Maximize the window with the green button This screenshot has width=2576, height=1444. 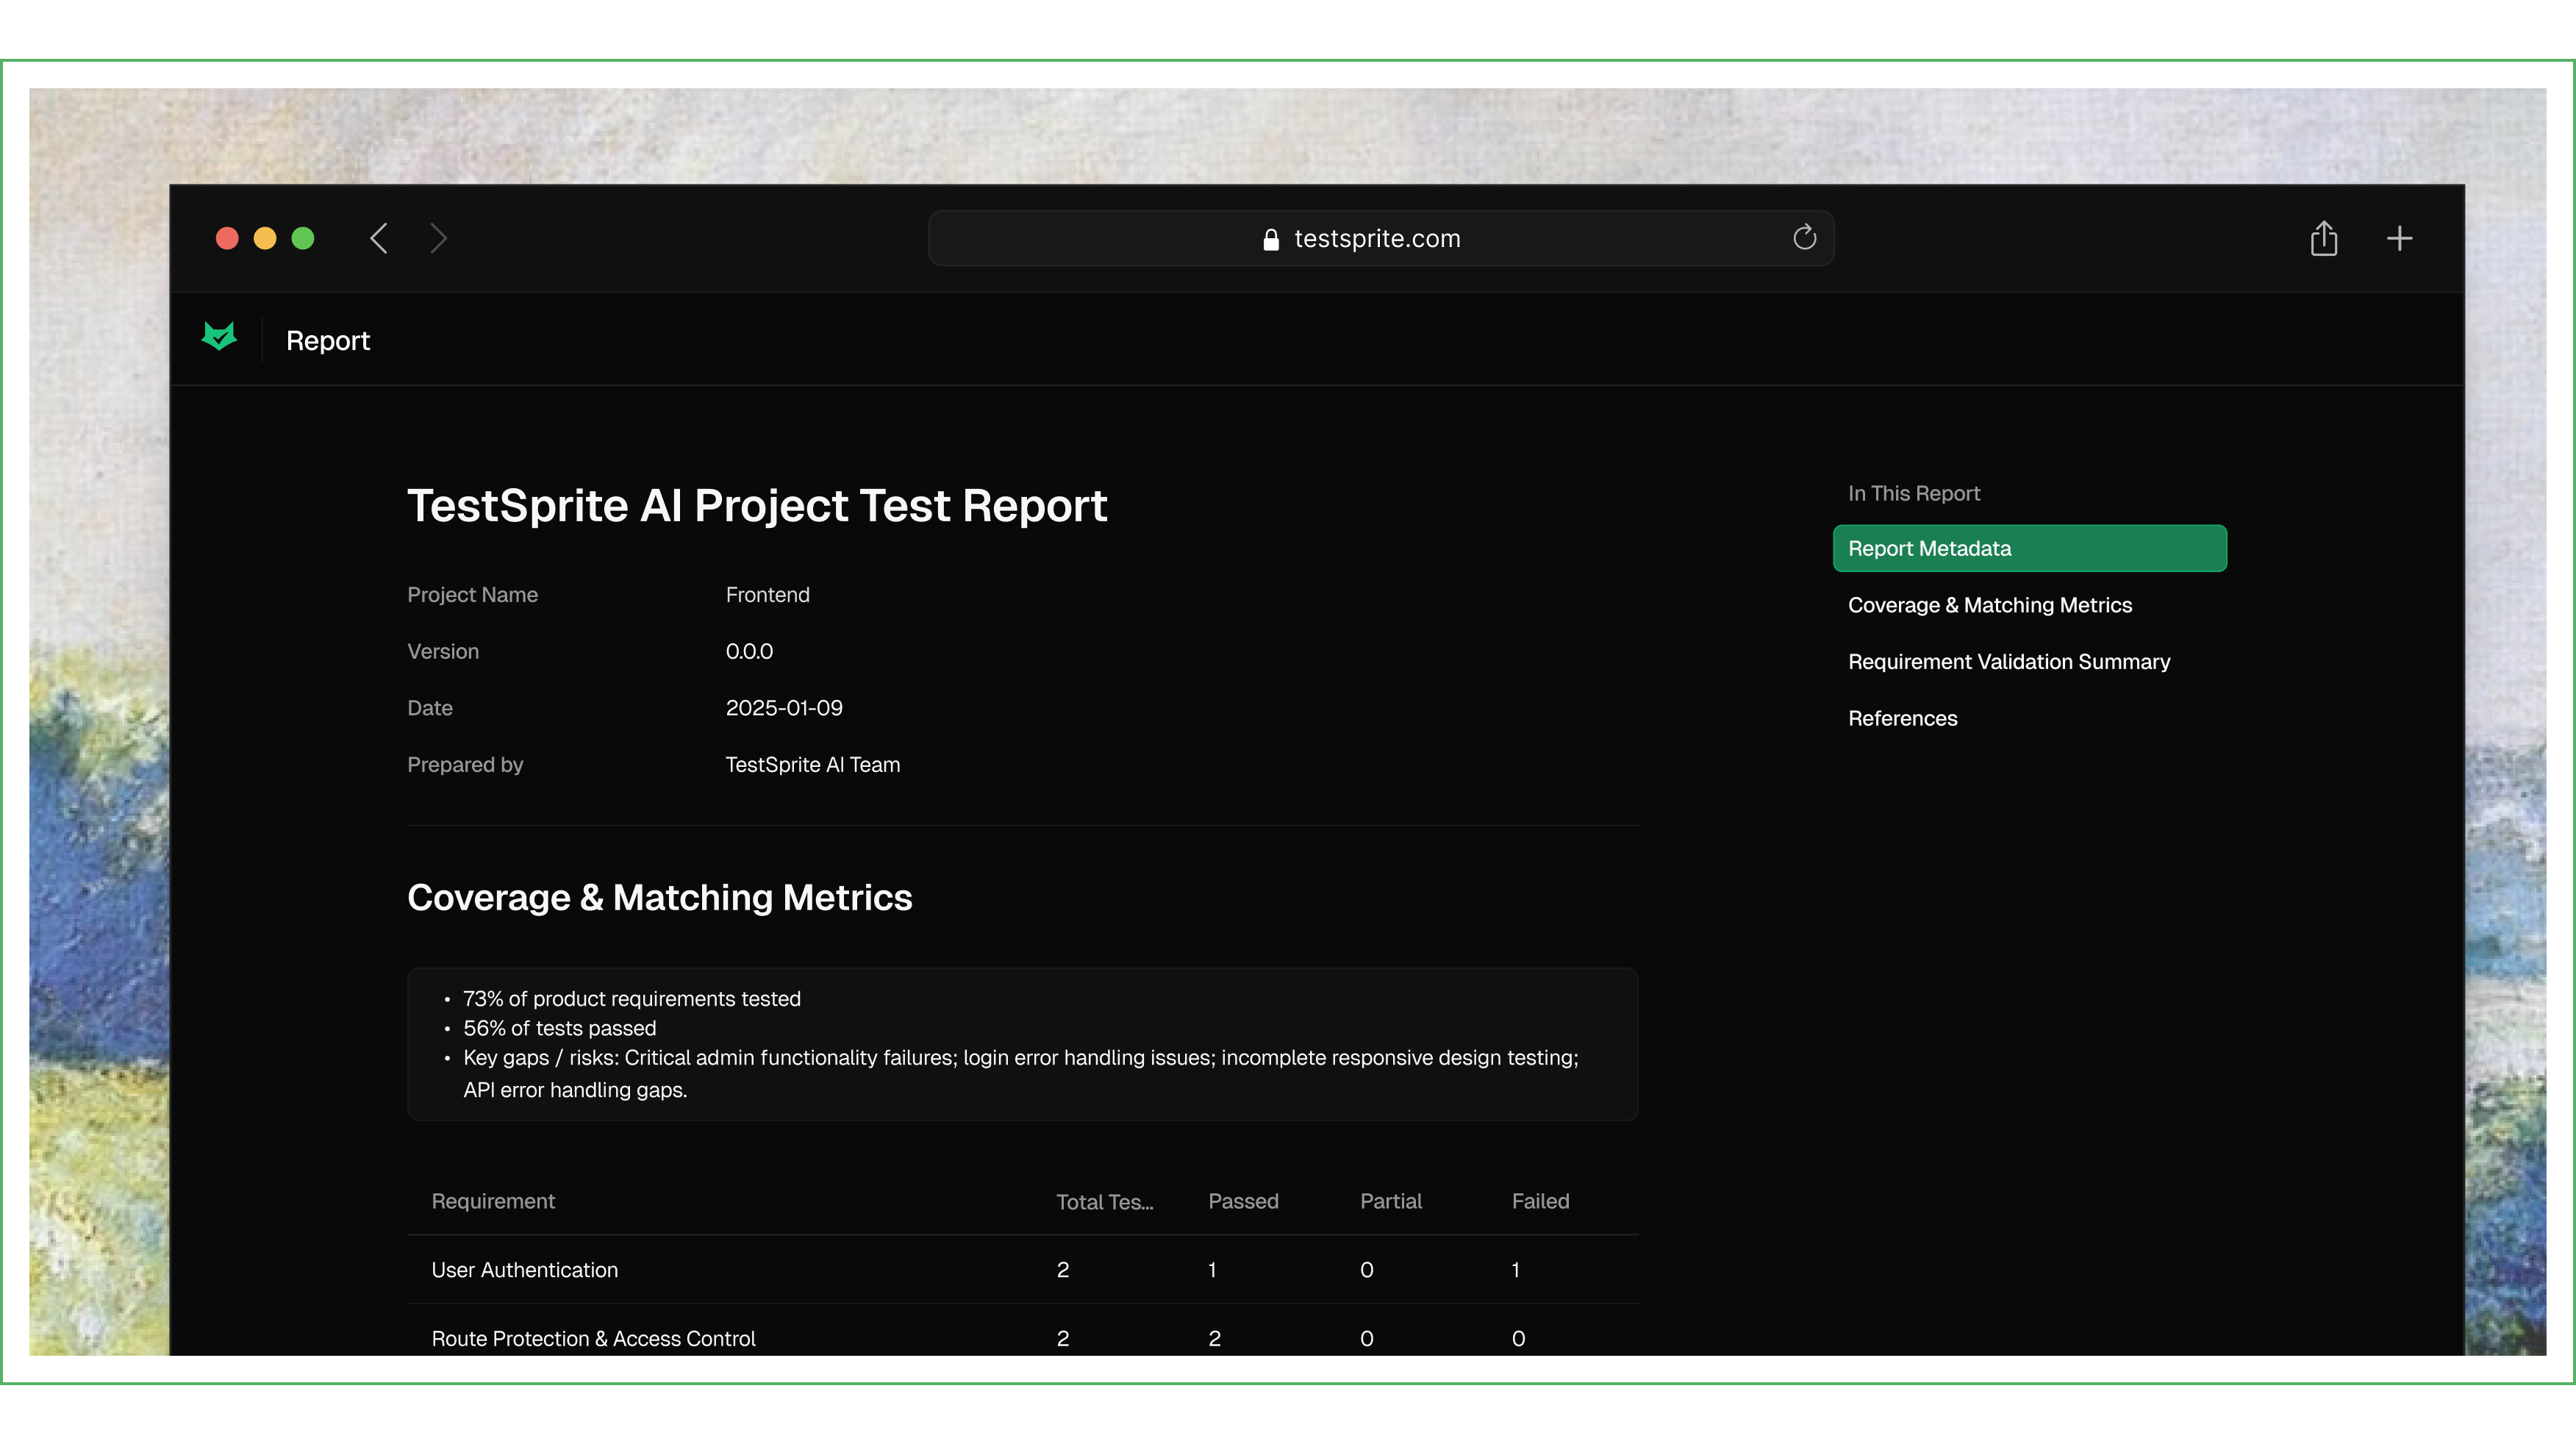point(303,238)
